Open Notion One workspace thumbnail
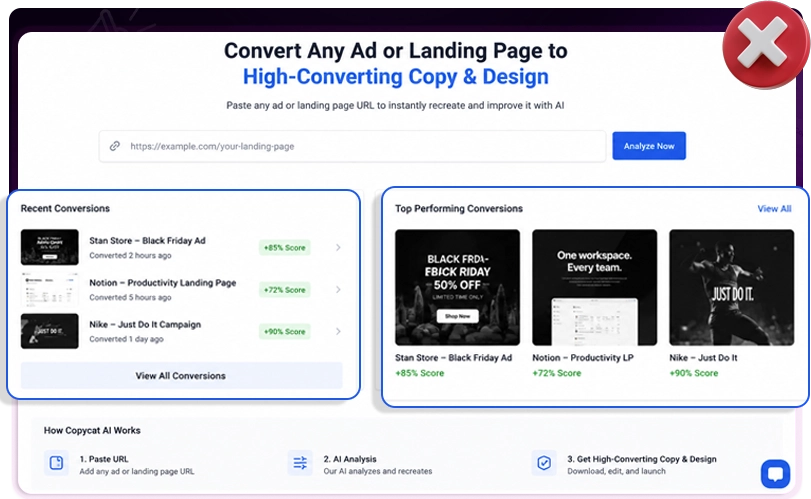This screenshot has height=499, width=811. click(594, 288)
